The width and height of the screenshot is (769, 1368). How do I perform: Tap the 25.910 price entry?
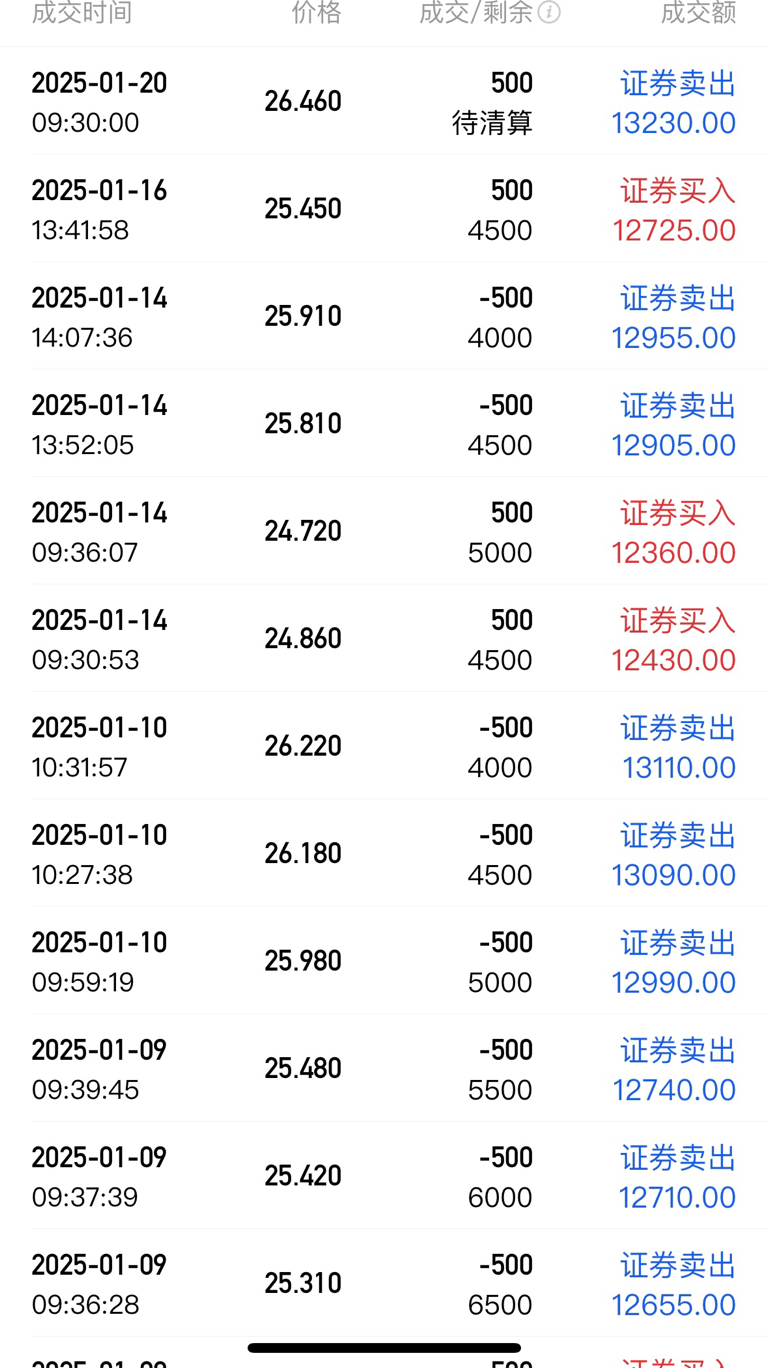303,316
